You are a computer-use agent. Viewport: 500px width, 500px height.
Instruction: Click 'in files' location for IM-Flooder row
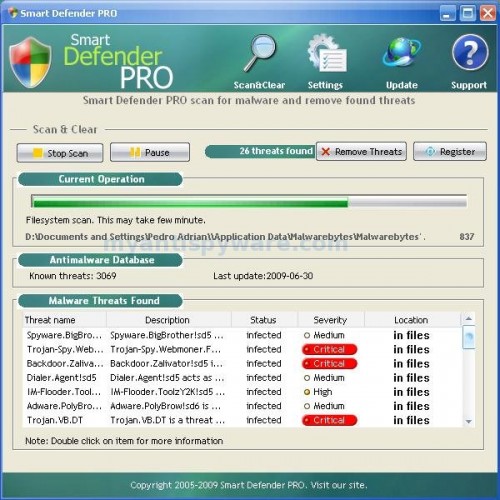(x=411, y=392)
